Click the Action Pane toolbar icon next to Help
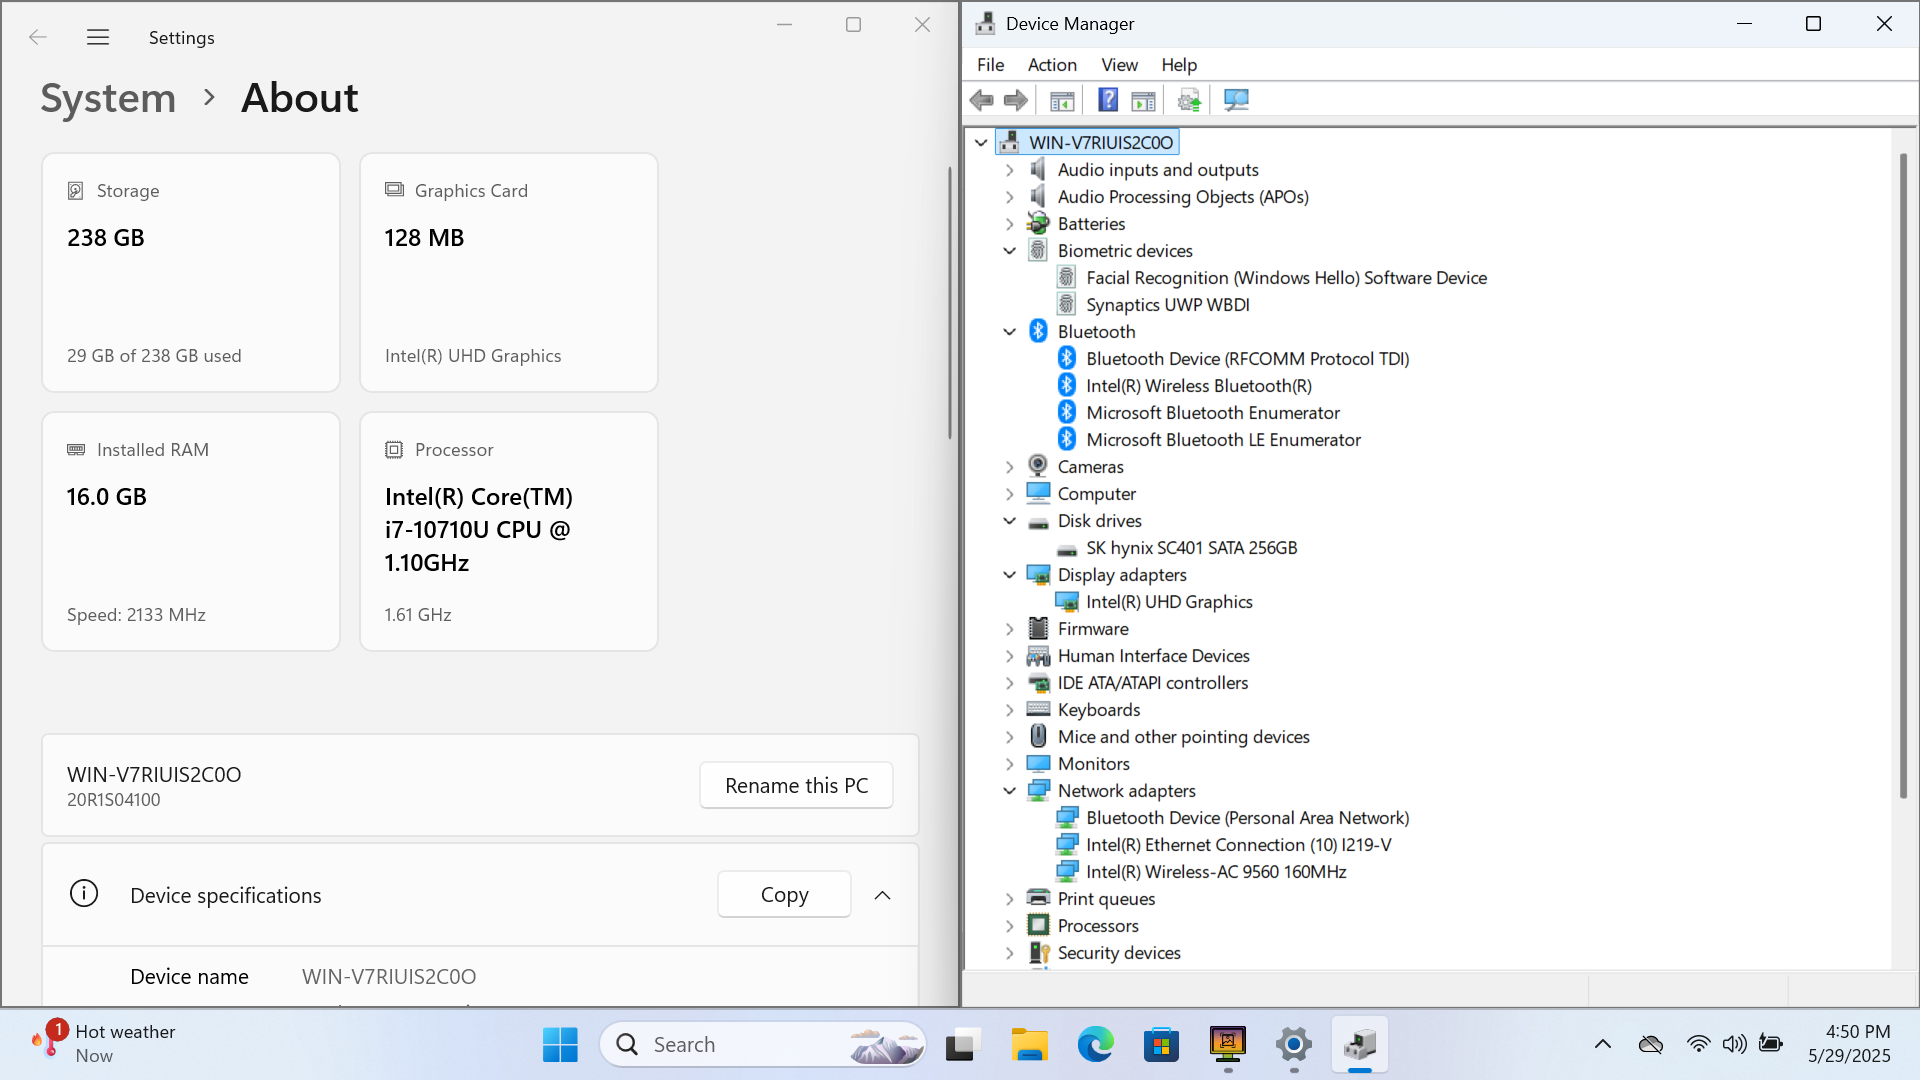 click(x=1143, y=100)
